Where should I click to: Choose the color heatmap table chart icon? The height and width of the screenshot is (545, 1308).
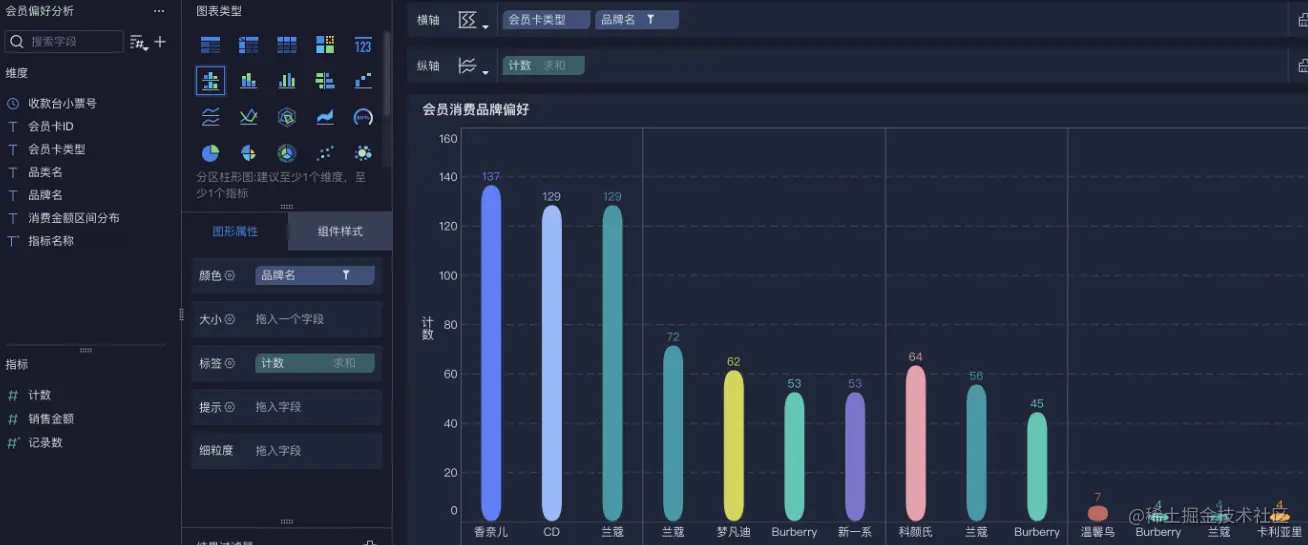click(325, 45)
